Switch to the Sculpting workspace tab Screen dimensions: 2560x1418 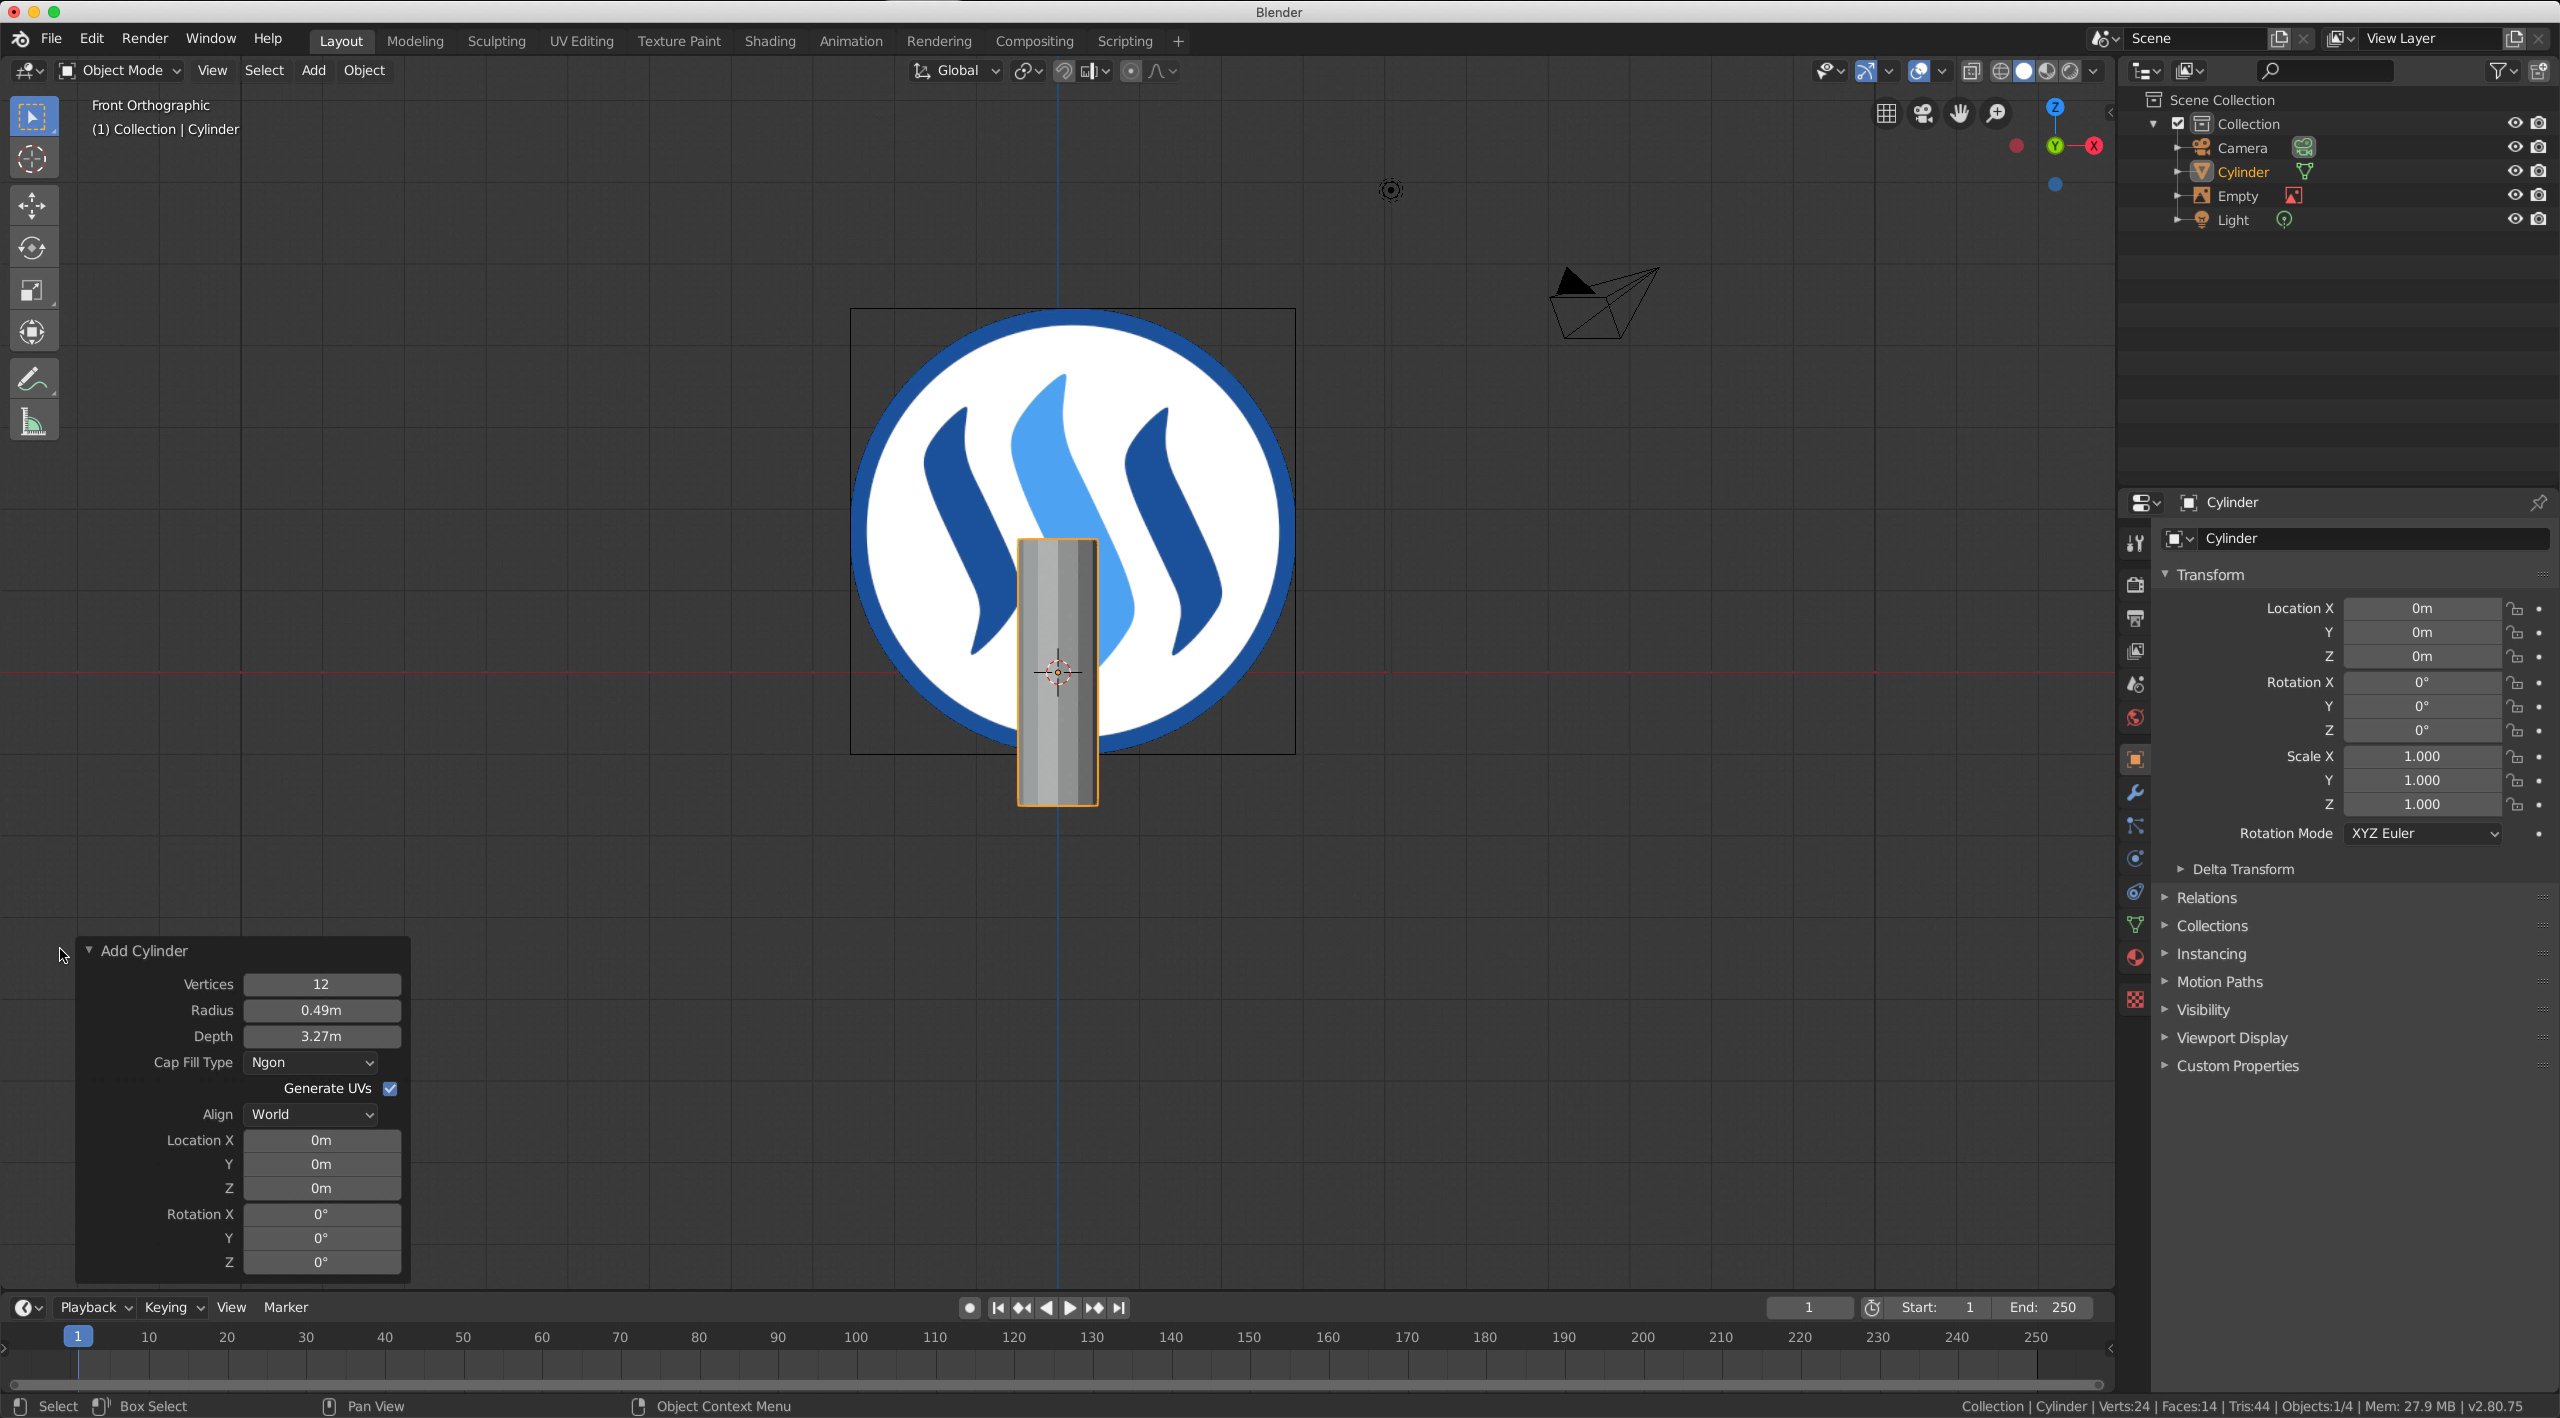click(496, 41)
